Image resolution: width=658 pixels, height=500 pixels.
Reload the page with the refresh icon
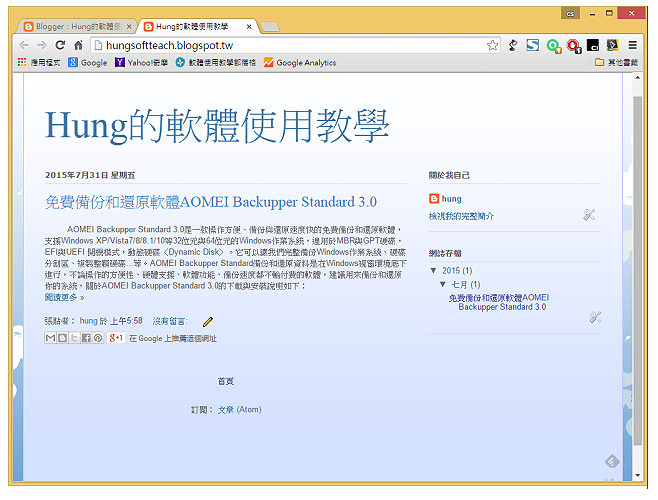(60, 45)
